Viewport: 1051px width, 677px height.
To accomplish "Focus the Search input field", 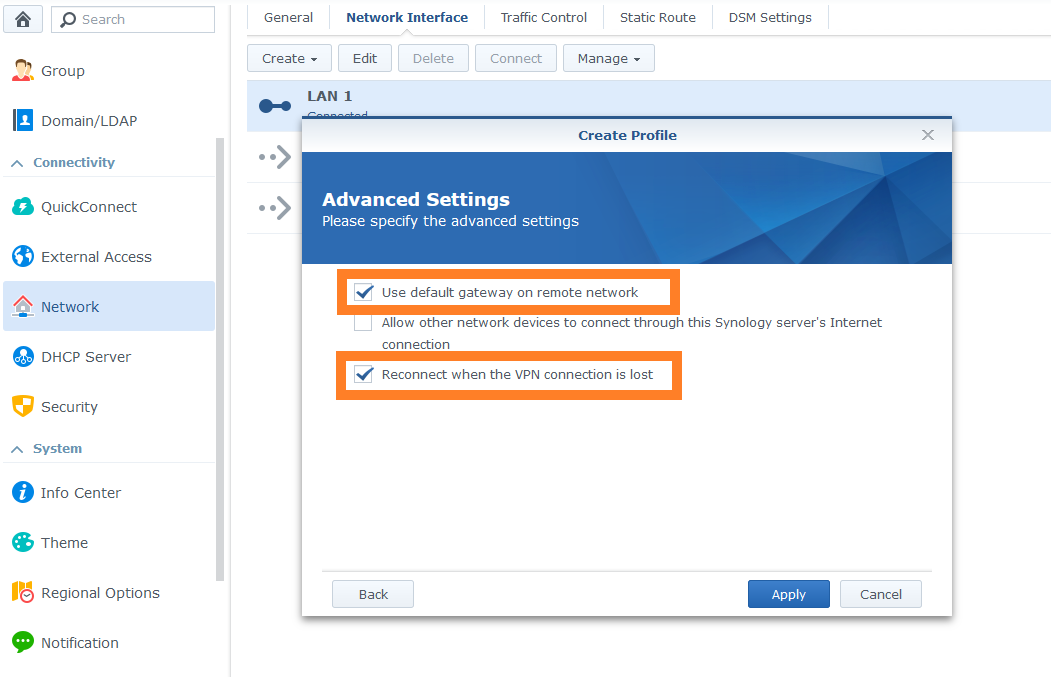I will click(133, 19).
